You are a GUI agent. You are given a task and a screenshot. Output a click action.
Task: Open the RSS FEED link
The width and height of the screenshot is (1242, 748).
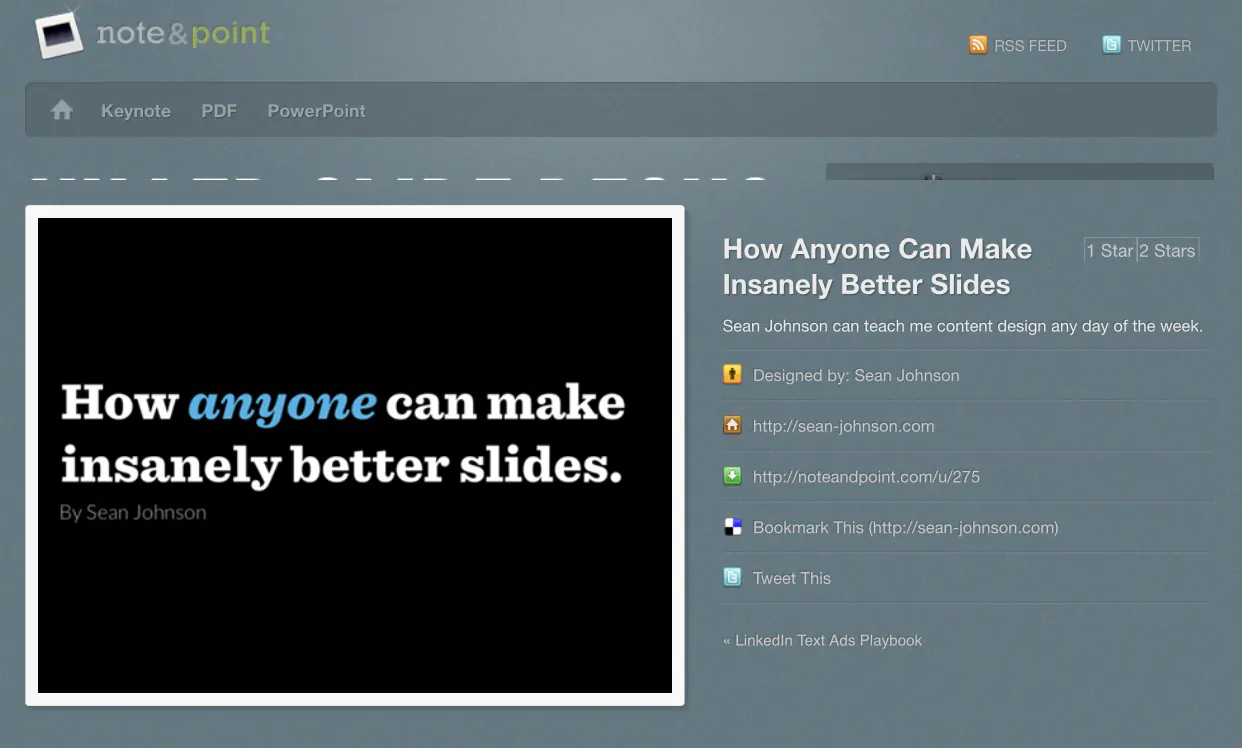[1030, 46]
